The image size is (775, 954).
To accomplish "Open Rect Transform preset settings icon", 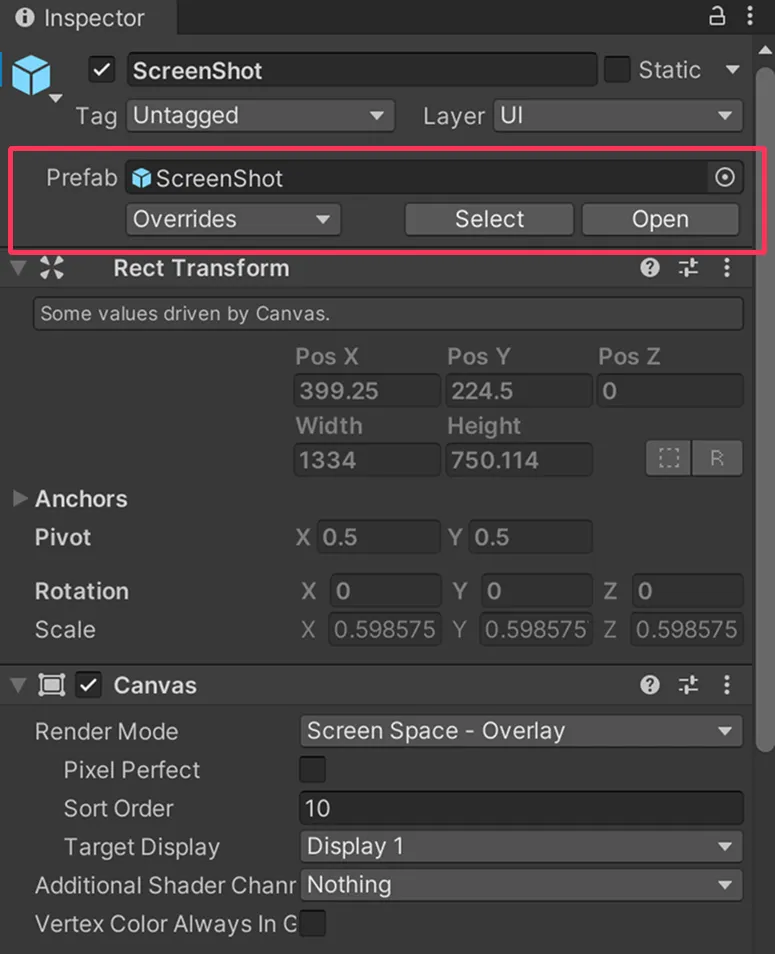I will click(688, 268).
